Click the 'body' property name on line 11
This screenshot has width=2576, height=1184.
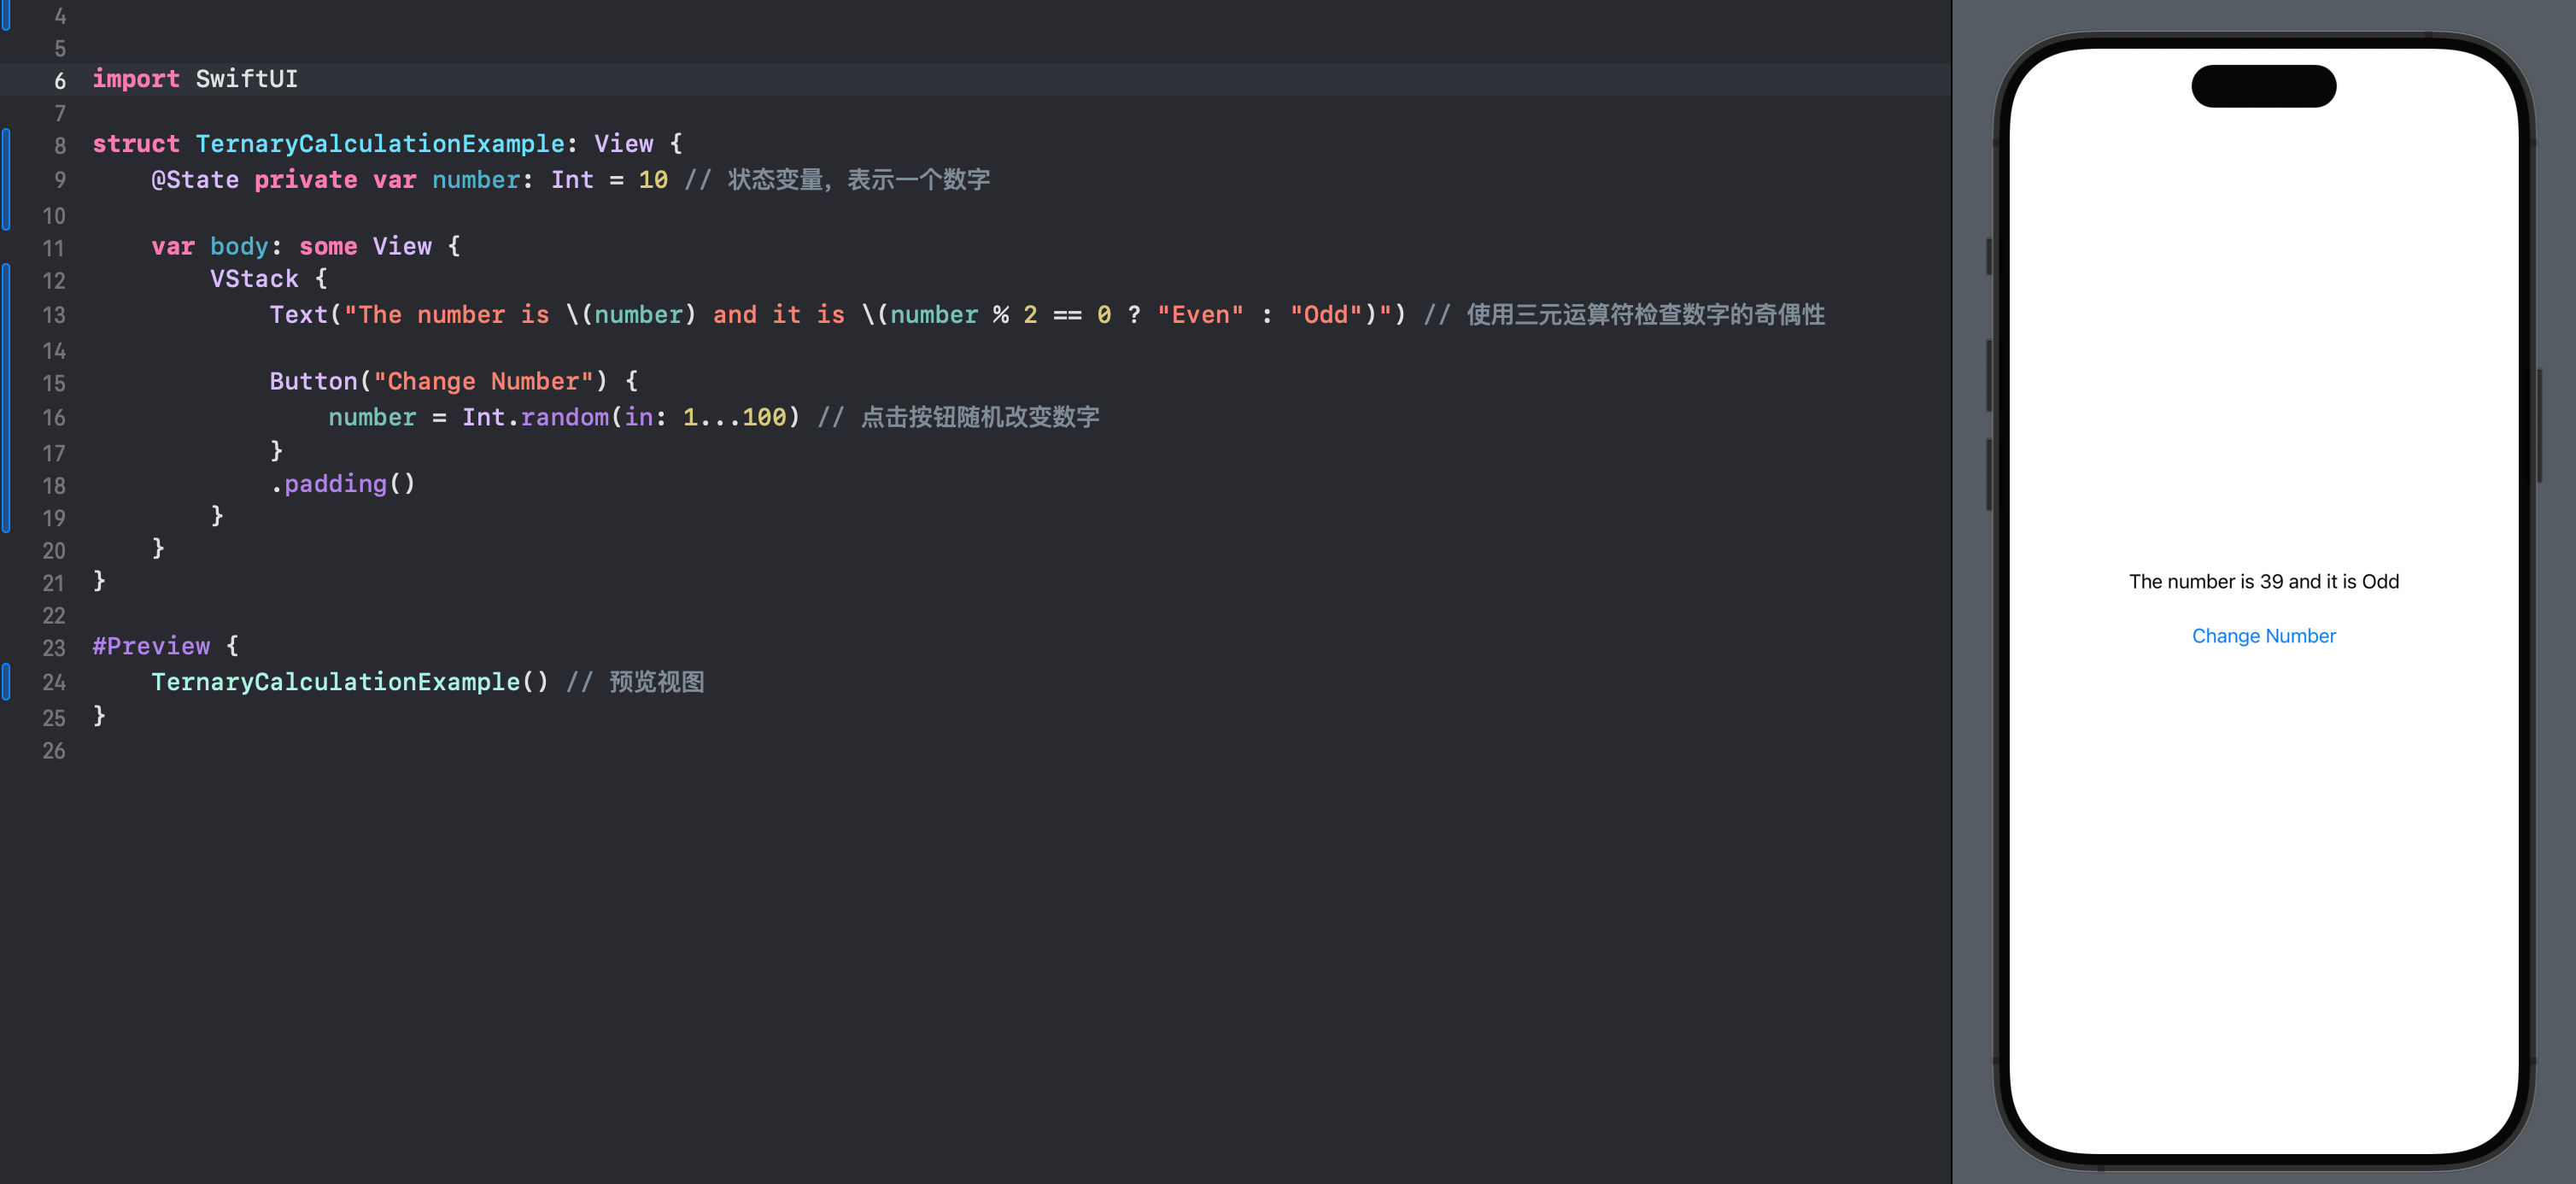(x=239, y=247)
